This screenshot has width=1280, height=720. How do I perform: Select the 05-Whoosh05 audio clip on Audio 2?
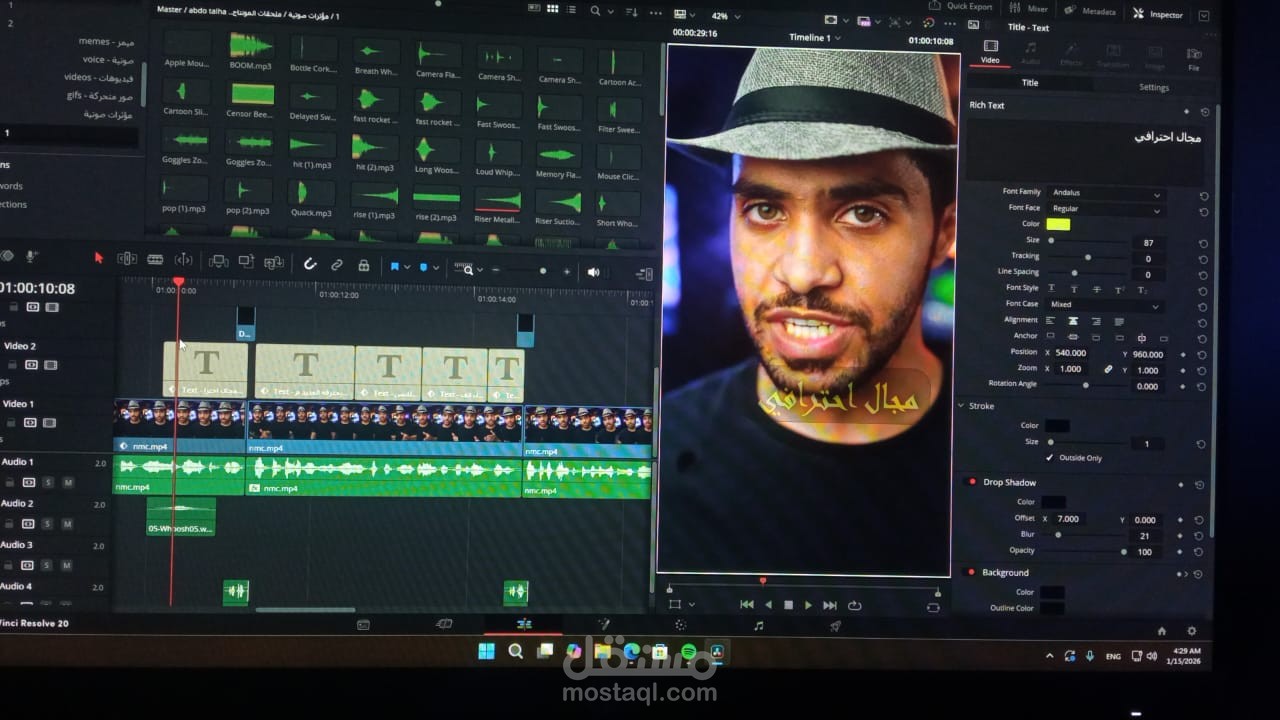181,516
